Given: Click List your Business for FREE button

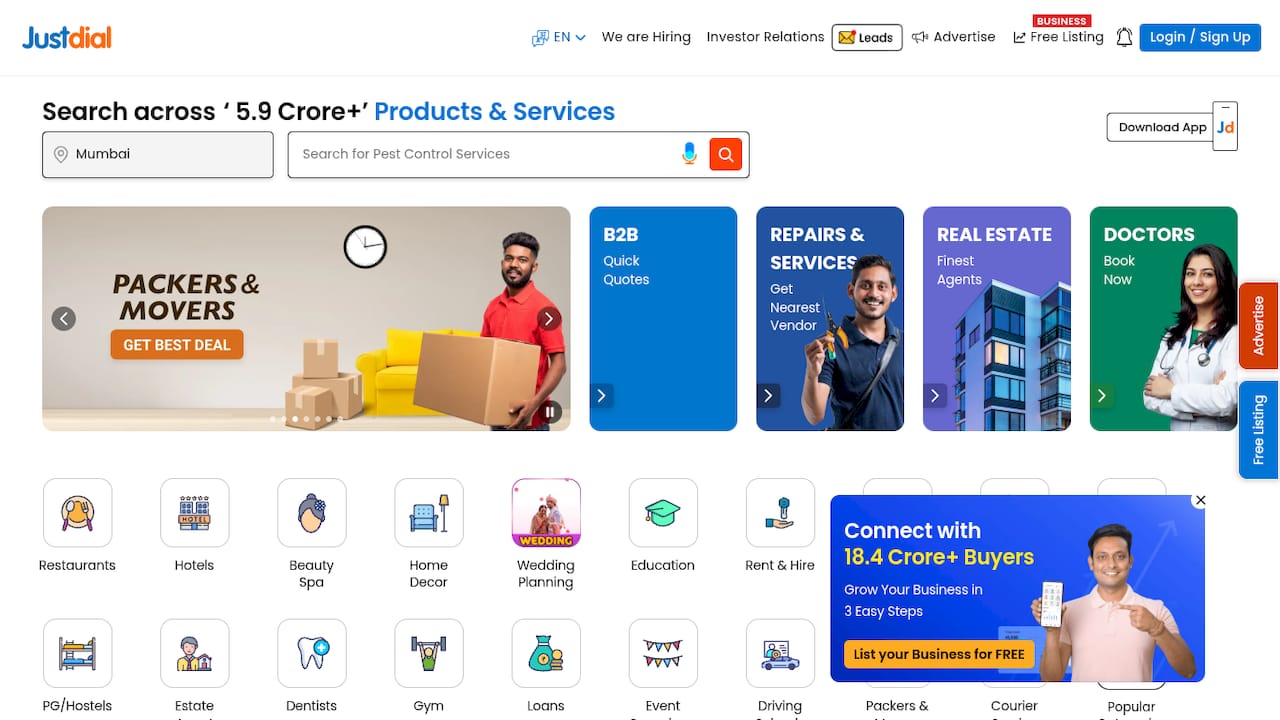Looking at the screenshot, I should point(939,654).
